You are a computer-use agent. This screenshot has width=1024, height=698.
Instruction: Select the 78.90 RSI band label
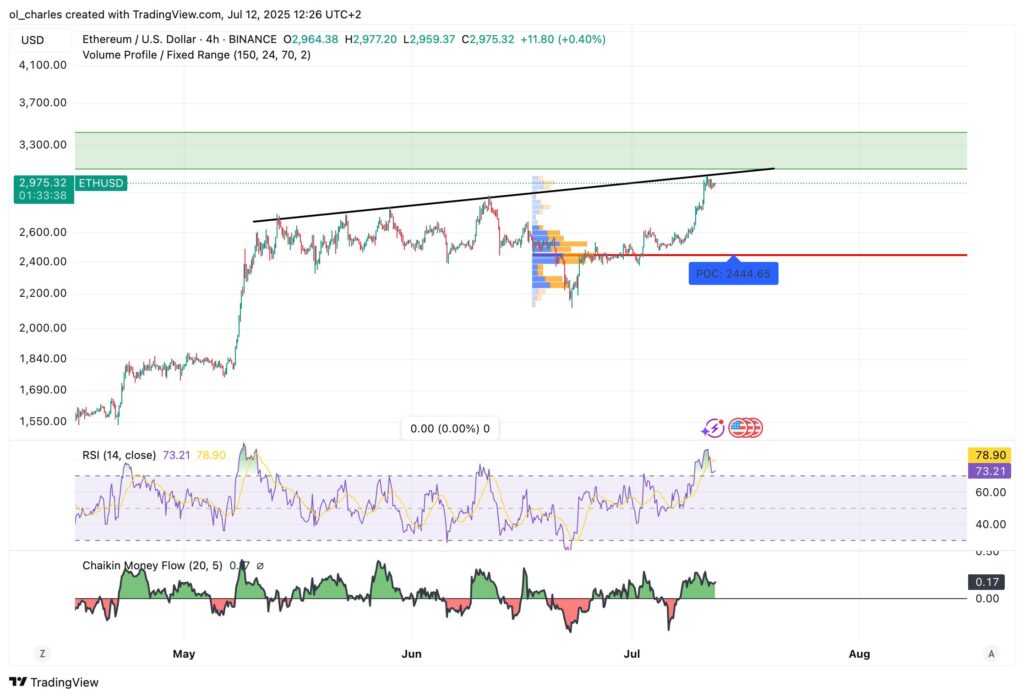(988, 453)
